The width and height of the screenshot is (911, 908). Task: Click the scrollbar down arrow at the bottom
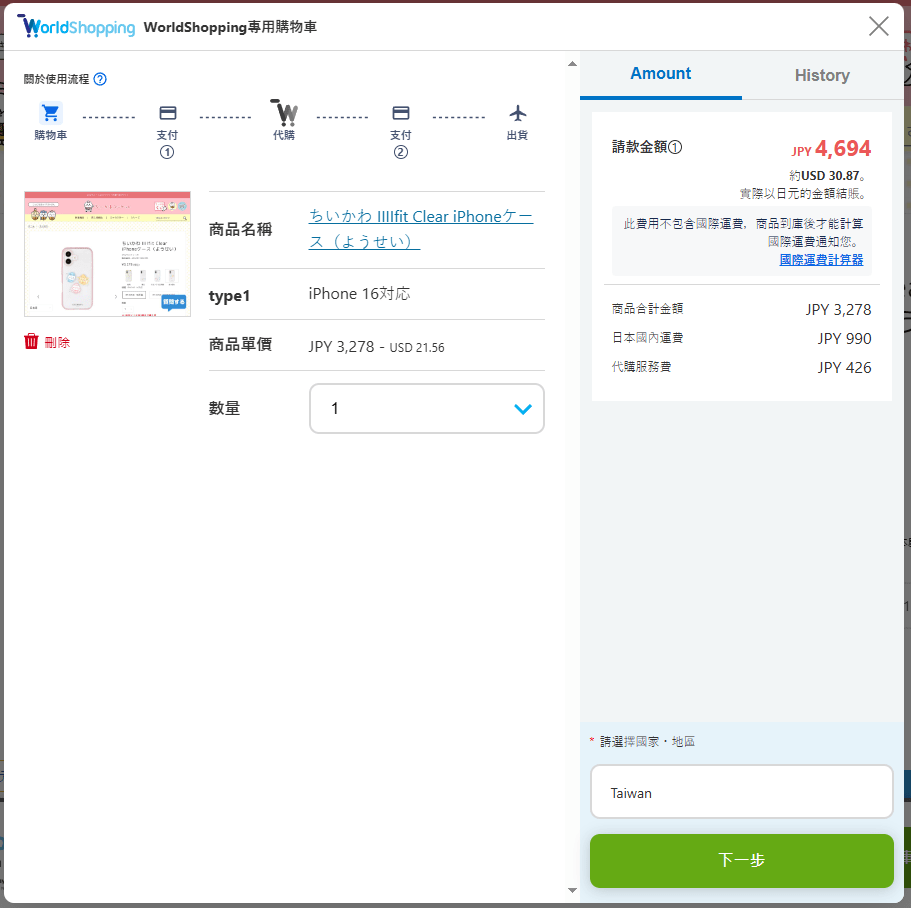click(x=572, y=890)
